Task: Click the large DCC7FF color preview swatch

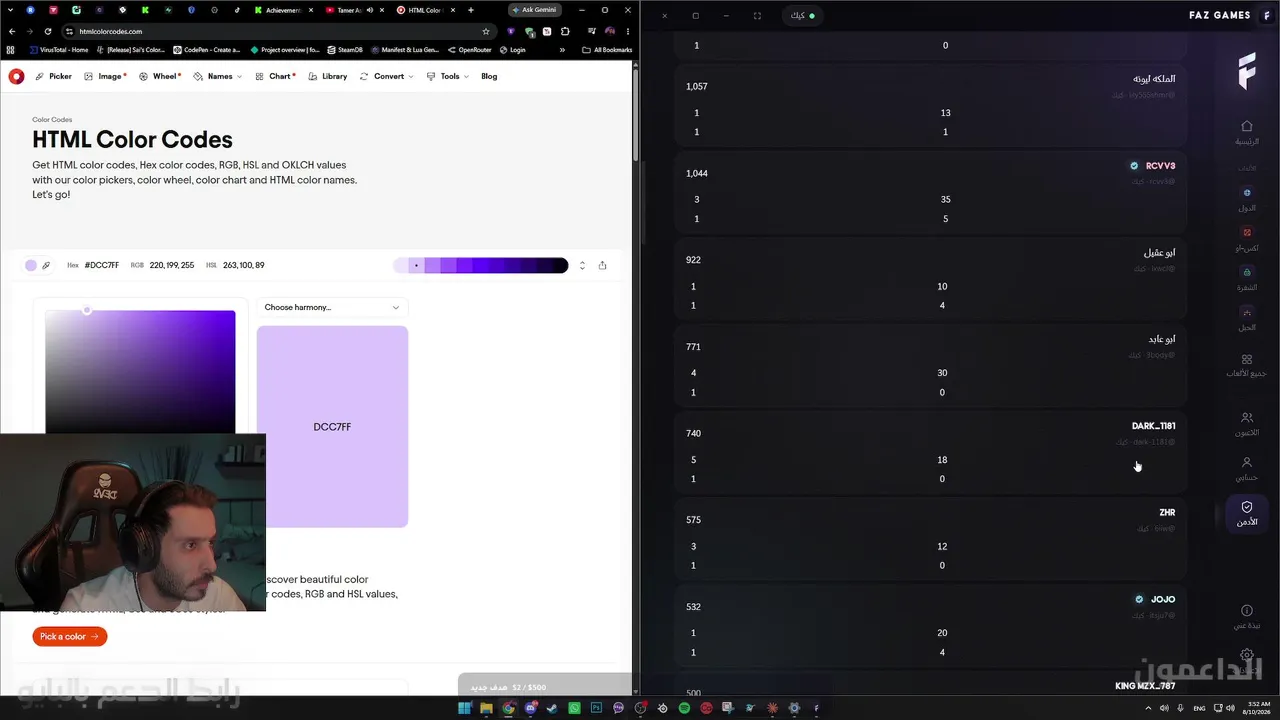Action: (332, 426)
